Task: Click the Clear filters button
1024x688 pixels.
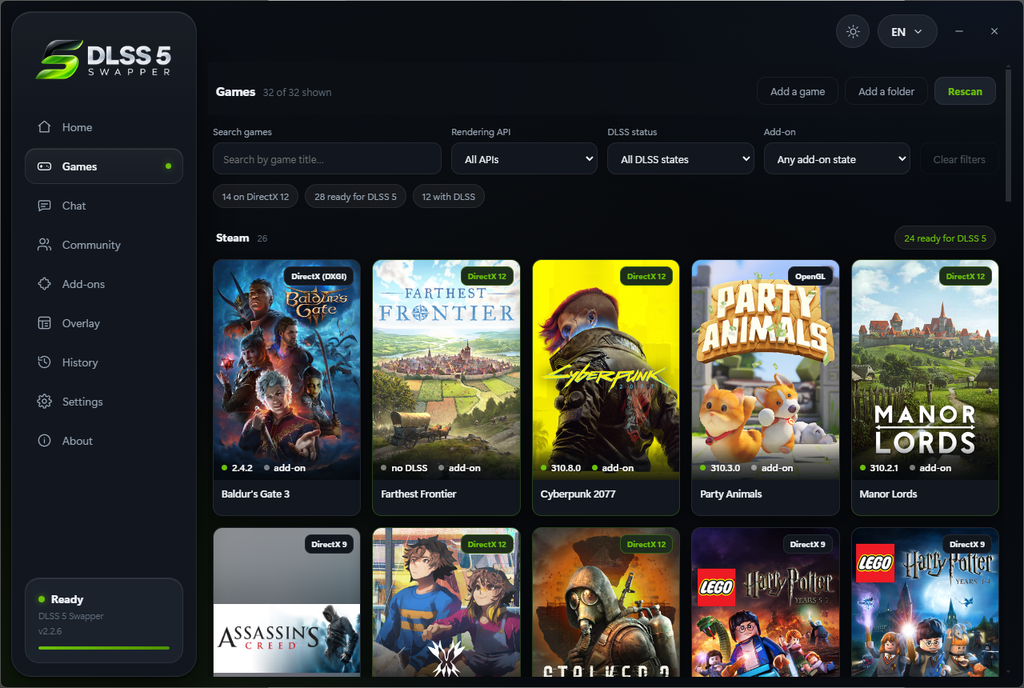Action: point(959,159)
